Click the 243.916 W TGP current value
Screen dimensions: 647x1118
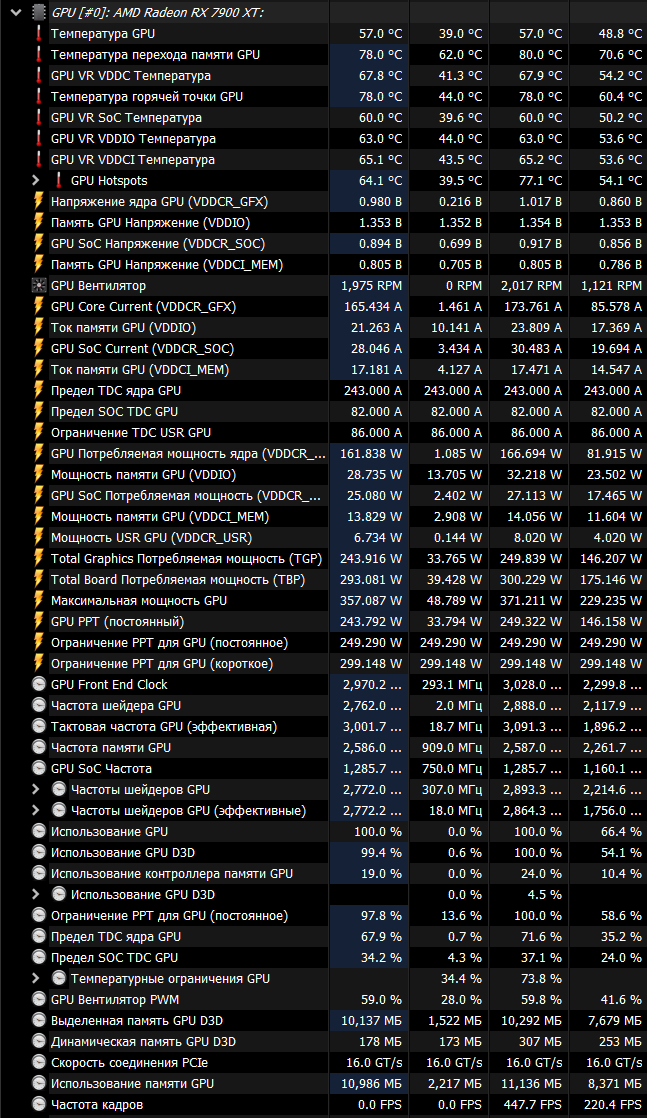[x=371, y=558]
